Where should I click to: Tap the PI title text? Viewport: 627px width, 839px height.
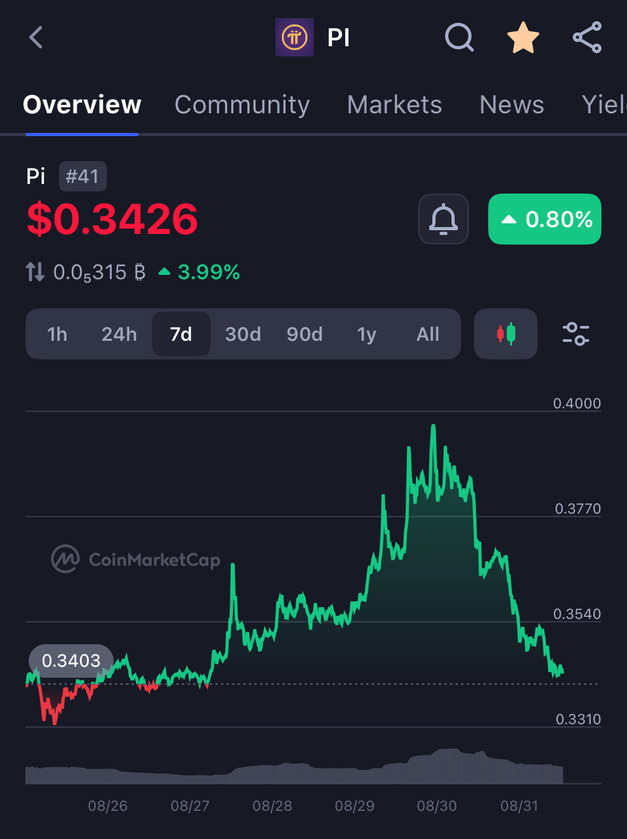coord(338,38)
